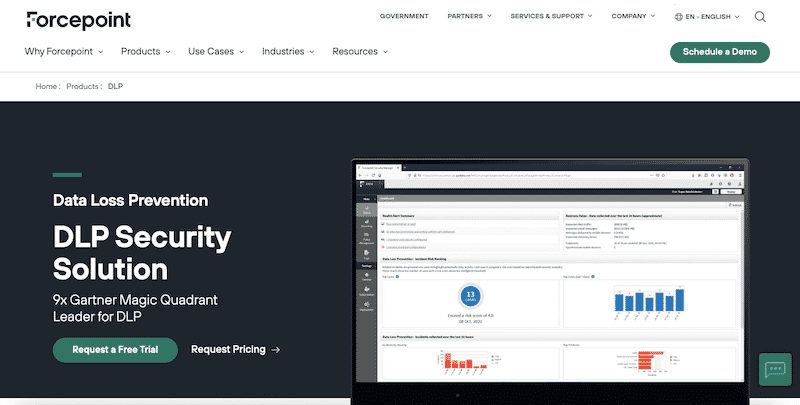This screenshot has width=800, height=405.
Task: Open the Government link
Action: coord(404,16)
